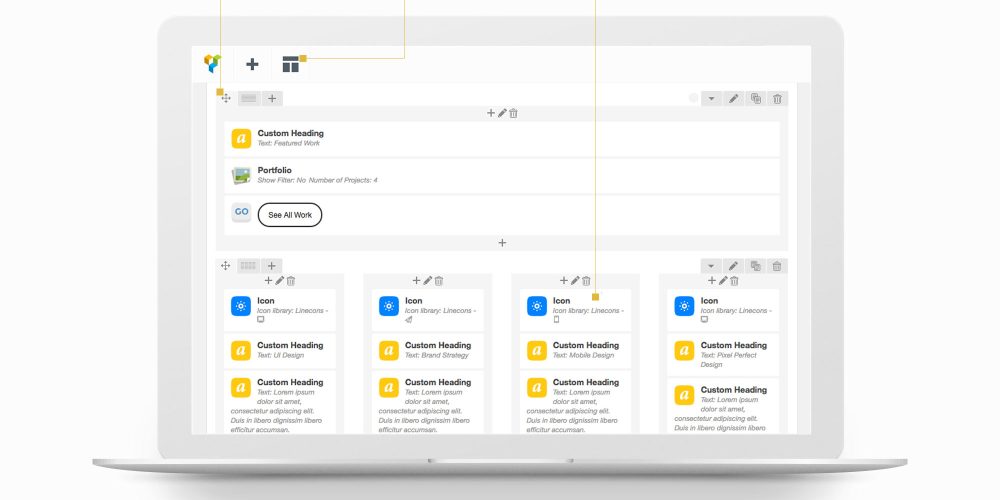This screenshot has width=1000, height=500.
Task: Add element to the Brand Strategy column
Action: (x=416, y=281)
